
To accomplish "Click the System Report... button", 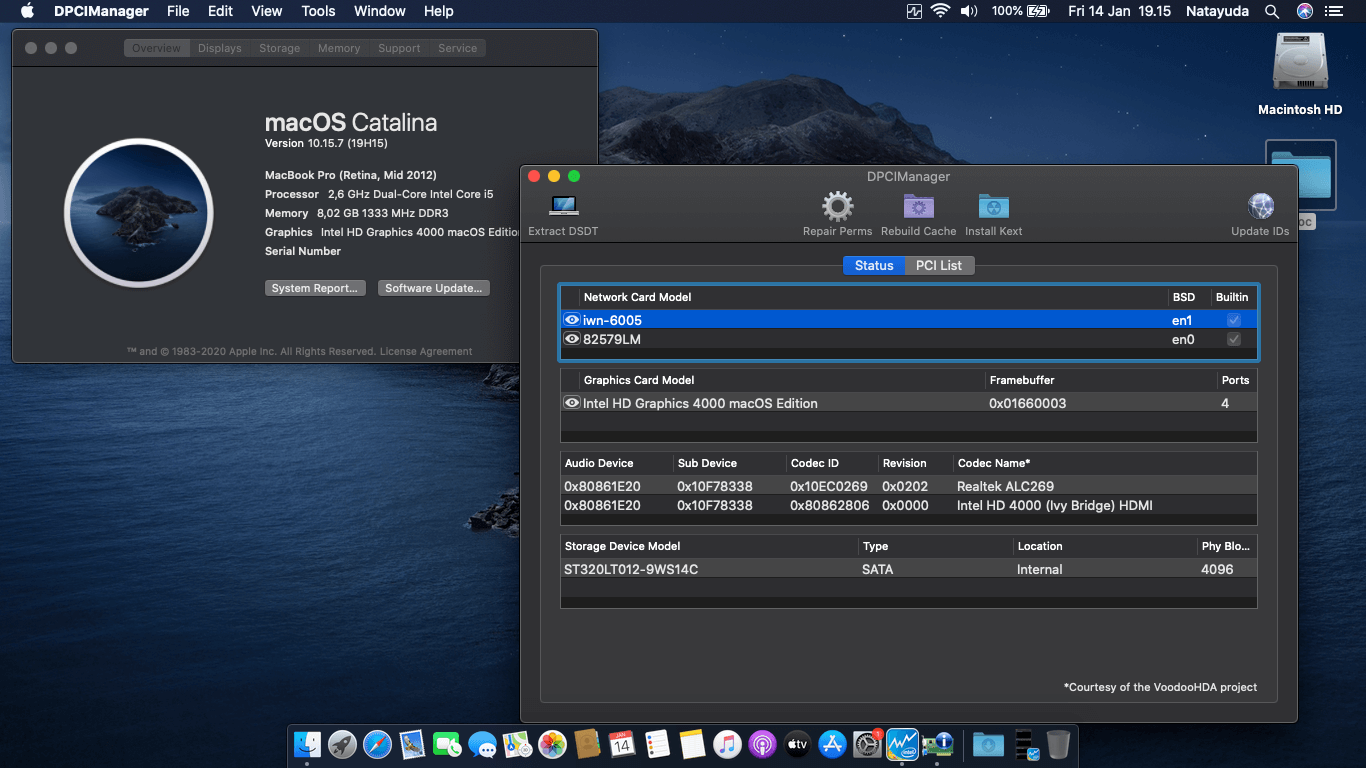I will click(x=314, y=288).
